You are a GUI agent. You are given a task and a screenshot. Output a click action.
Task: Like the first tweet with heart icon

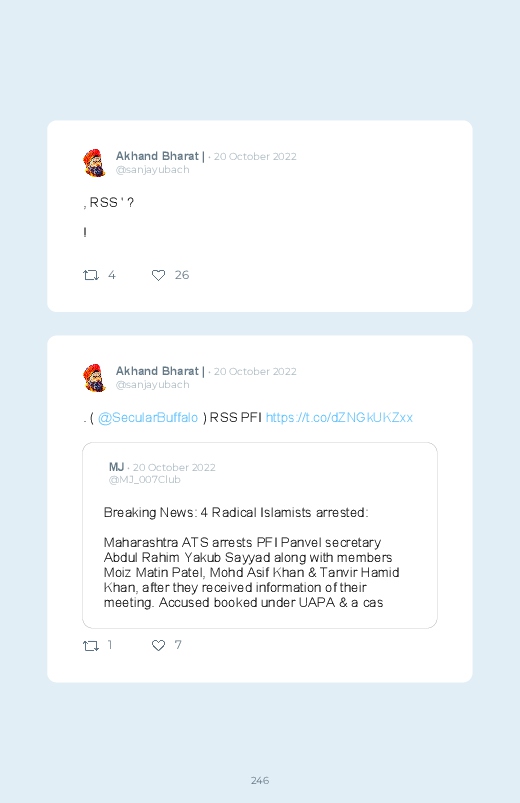coord(158,275)
